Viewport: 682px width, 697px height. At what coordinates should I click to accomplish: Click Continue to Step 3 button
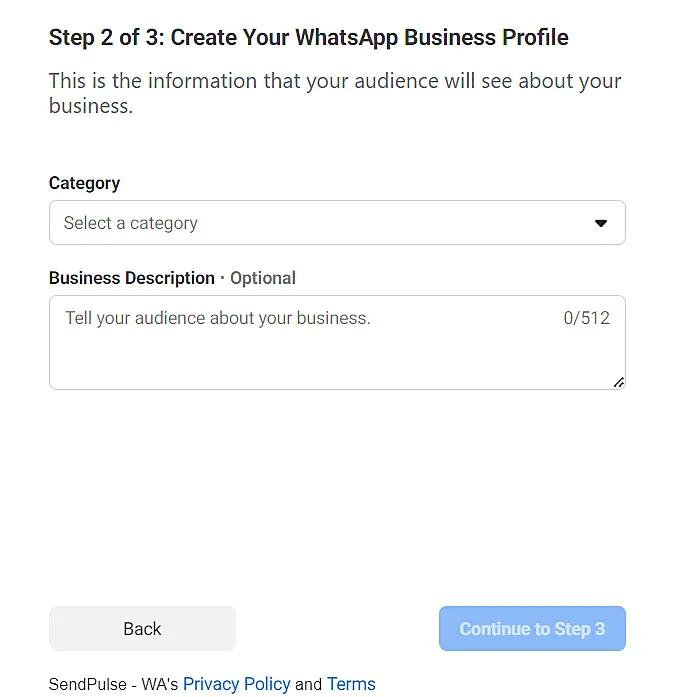tap(532, 629)
